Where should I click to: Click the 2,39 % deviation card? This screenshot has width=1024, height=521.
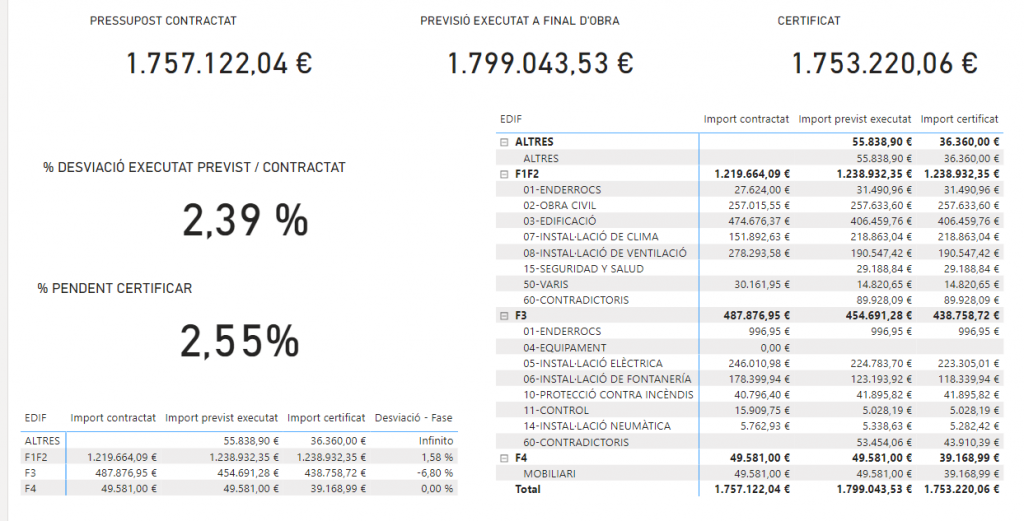(244, 220)
